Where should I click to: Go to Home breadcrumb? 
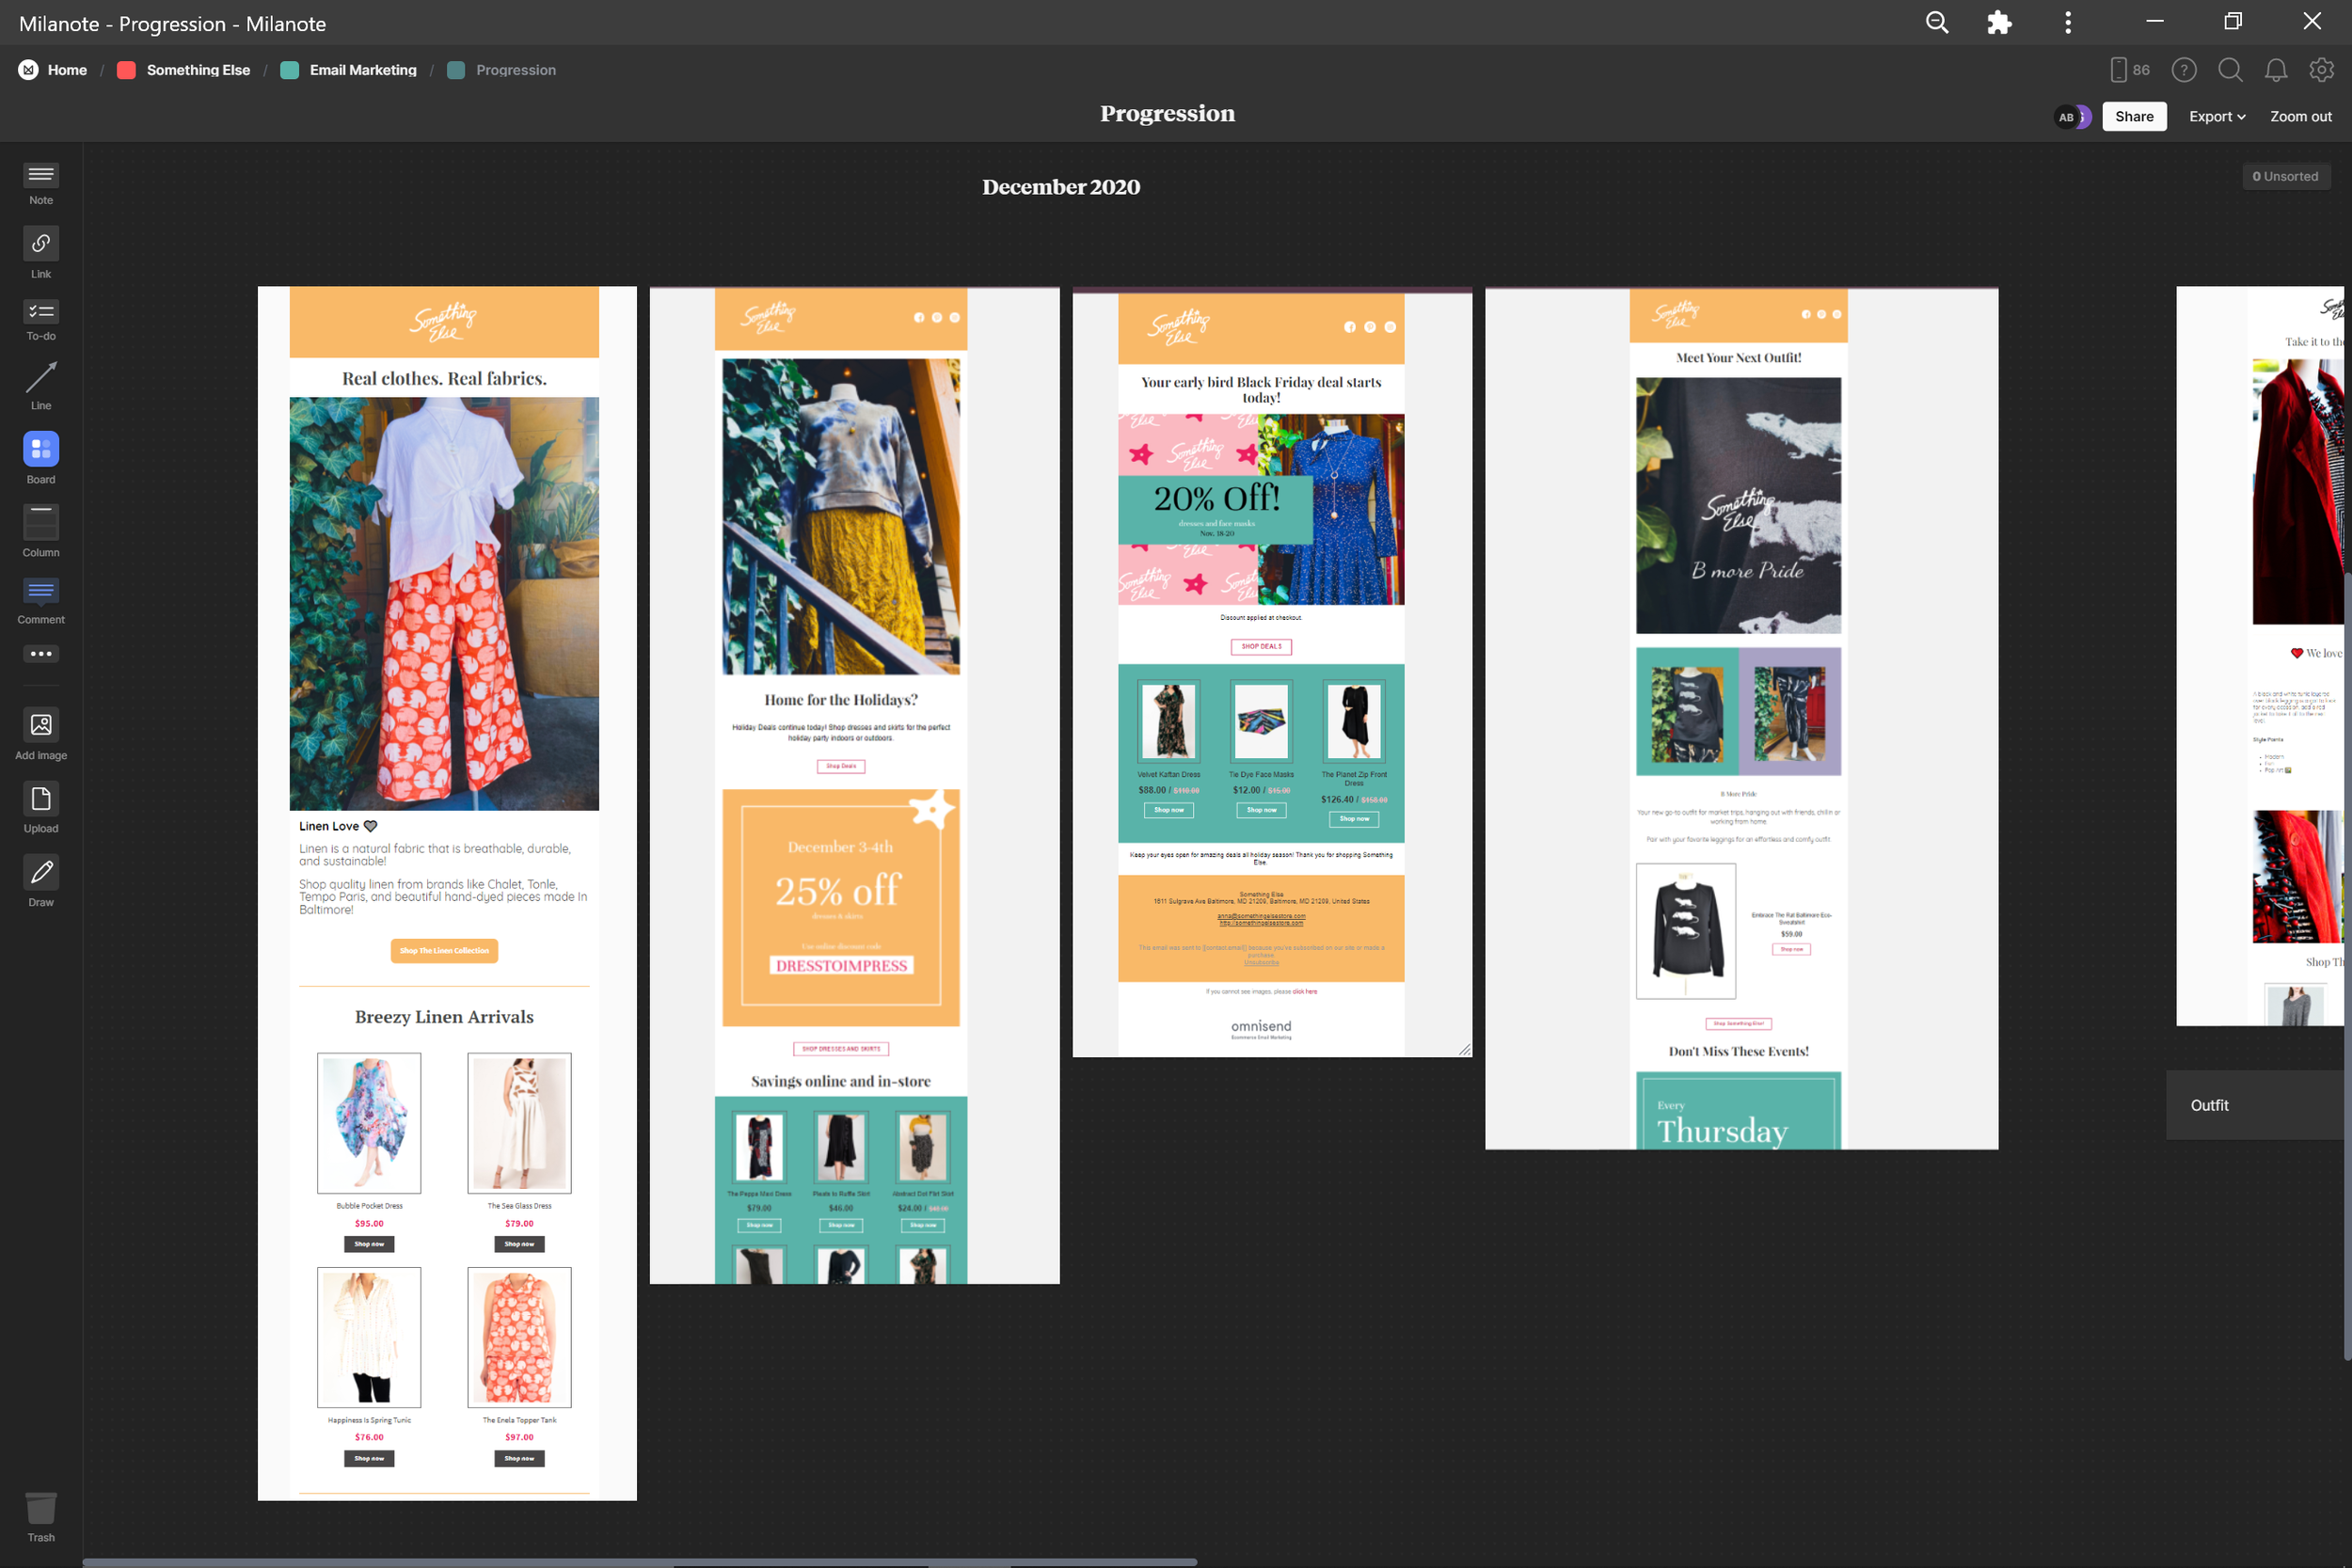coord(53,70)
